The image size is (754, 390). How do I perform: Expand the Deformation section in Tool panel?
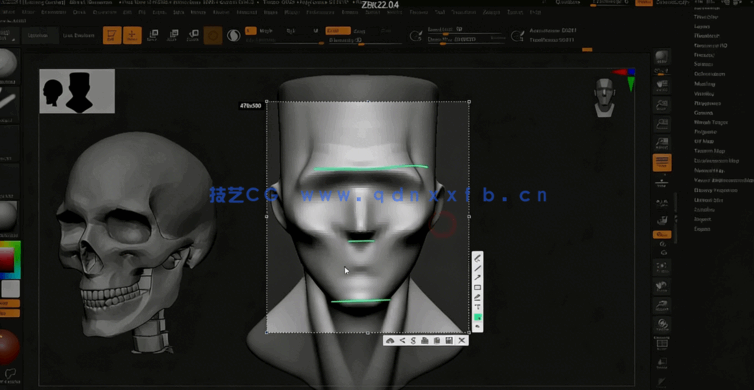pos(709,74)
